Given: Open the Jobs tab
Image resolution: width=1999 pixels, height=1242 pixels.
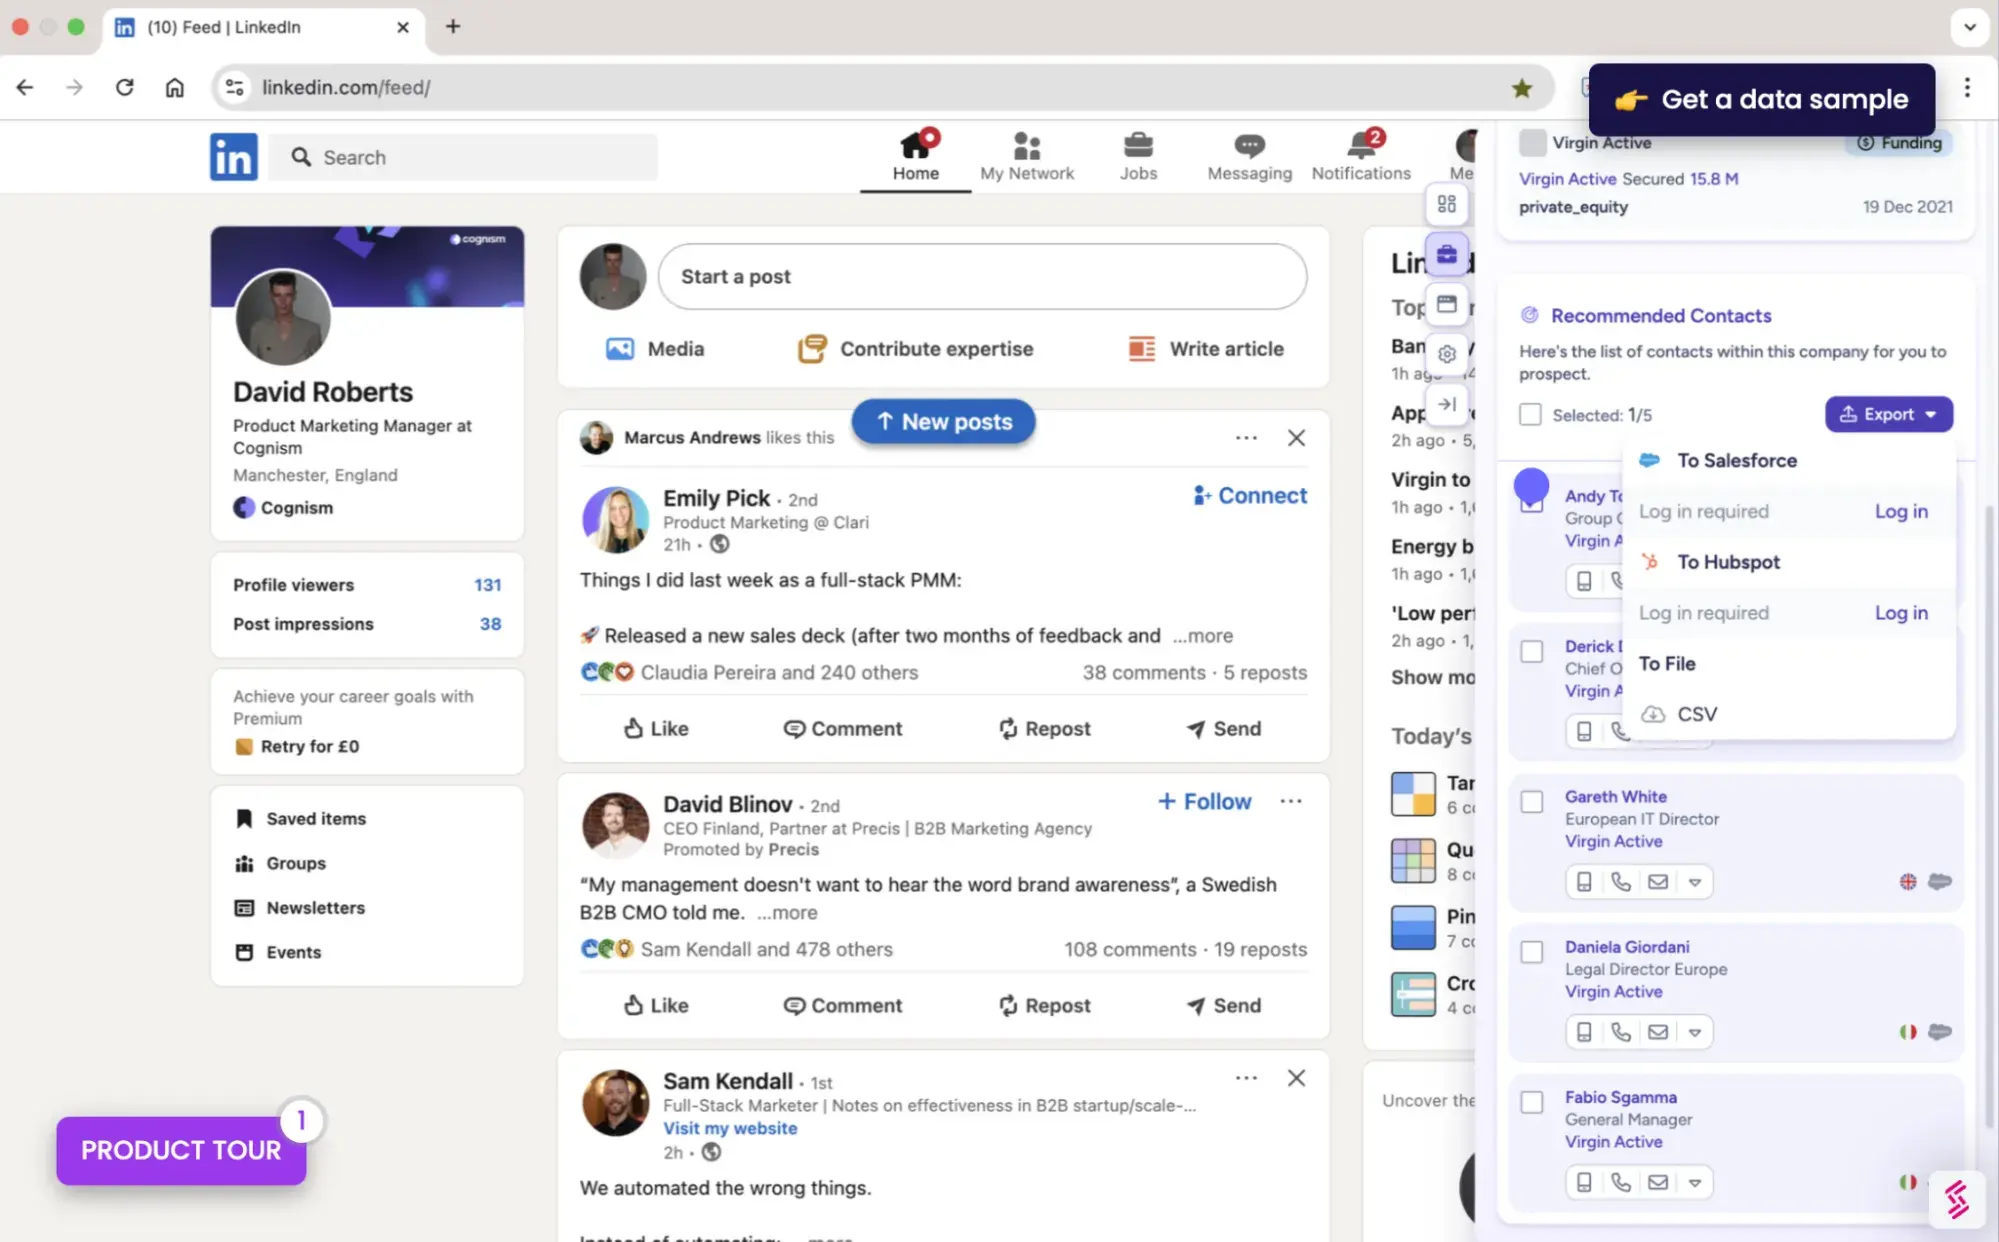Looking at the screenshot, I should point(1138,157).
